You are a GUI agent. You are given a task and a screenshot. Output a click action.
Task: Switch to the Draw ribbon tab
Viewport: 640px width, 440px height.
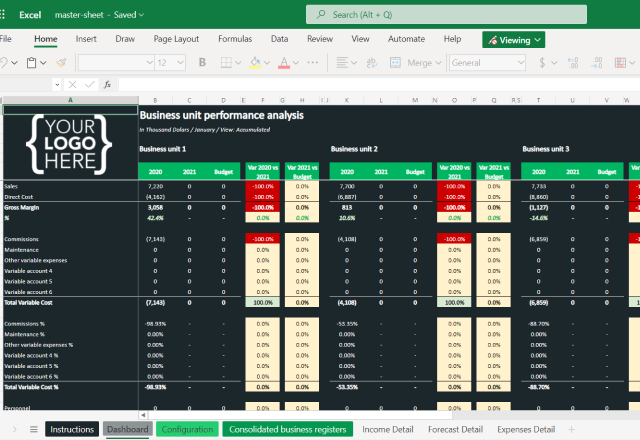(125, 39)
